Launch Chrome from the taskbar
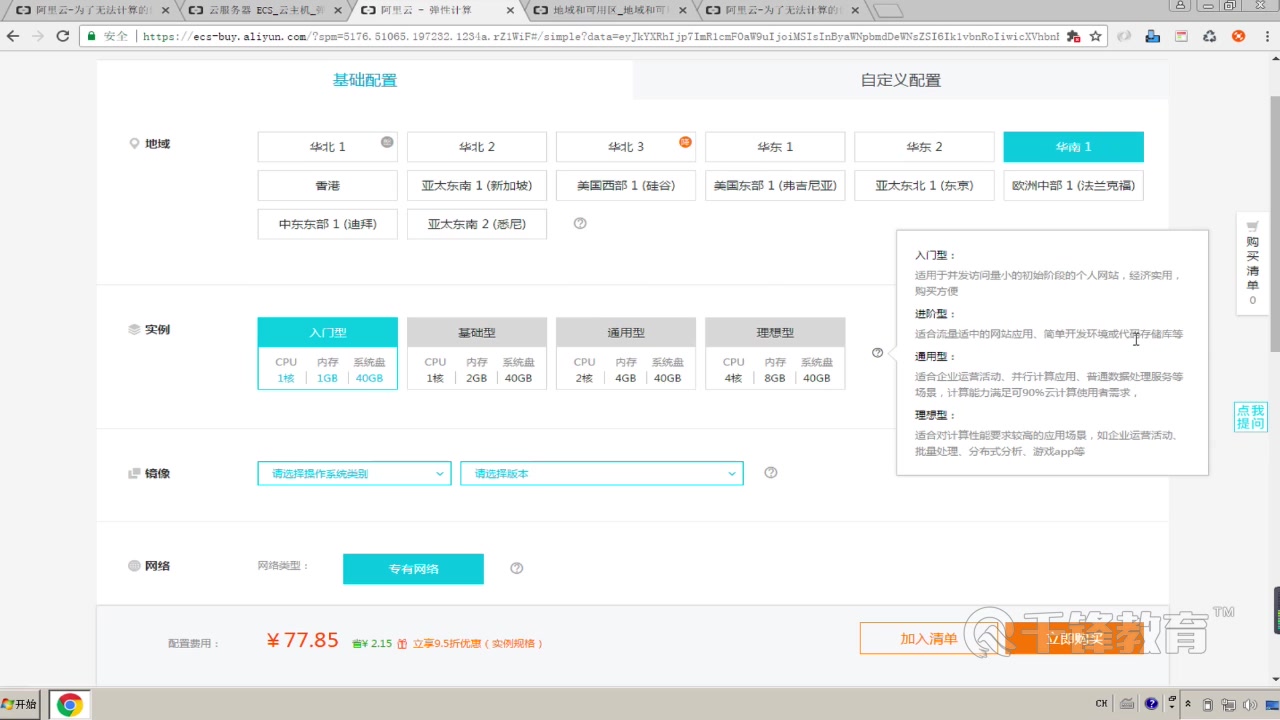This screenshot has width=1280, height=720. tap(70, 703)
